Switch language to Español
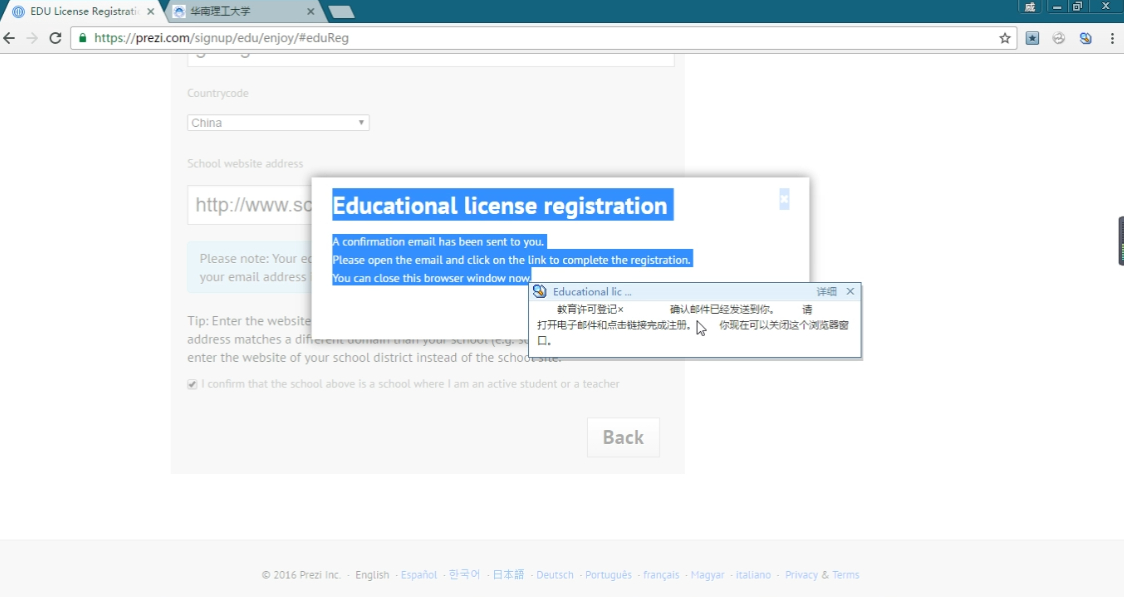 [419, 575]
